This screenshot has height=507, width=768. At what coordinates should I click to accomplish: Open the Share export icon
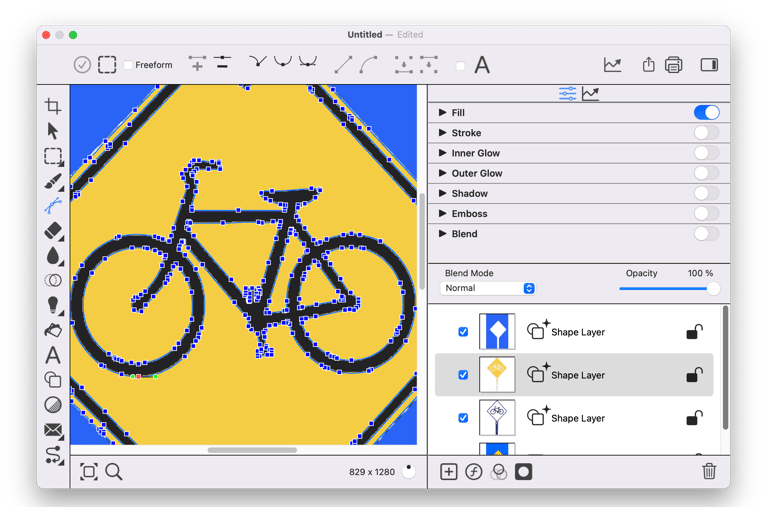[648, 64]
